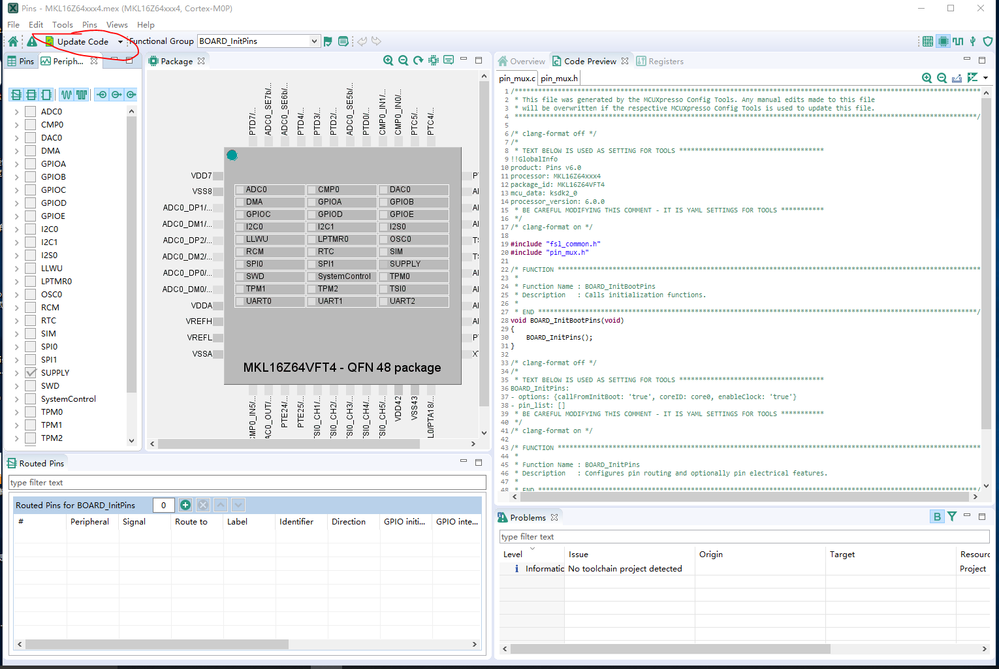Open the Update Code dropdown arrow
This screenshot has width=999, height=669.
pos(120,42)
